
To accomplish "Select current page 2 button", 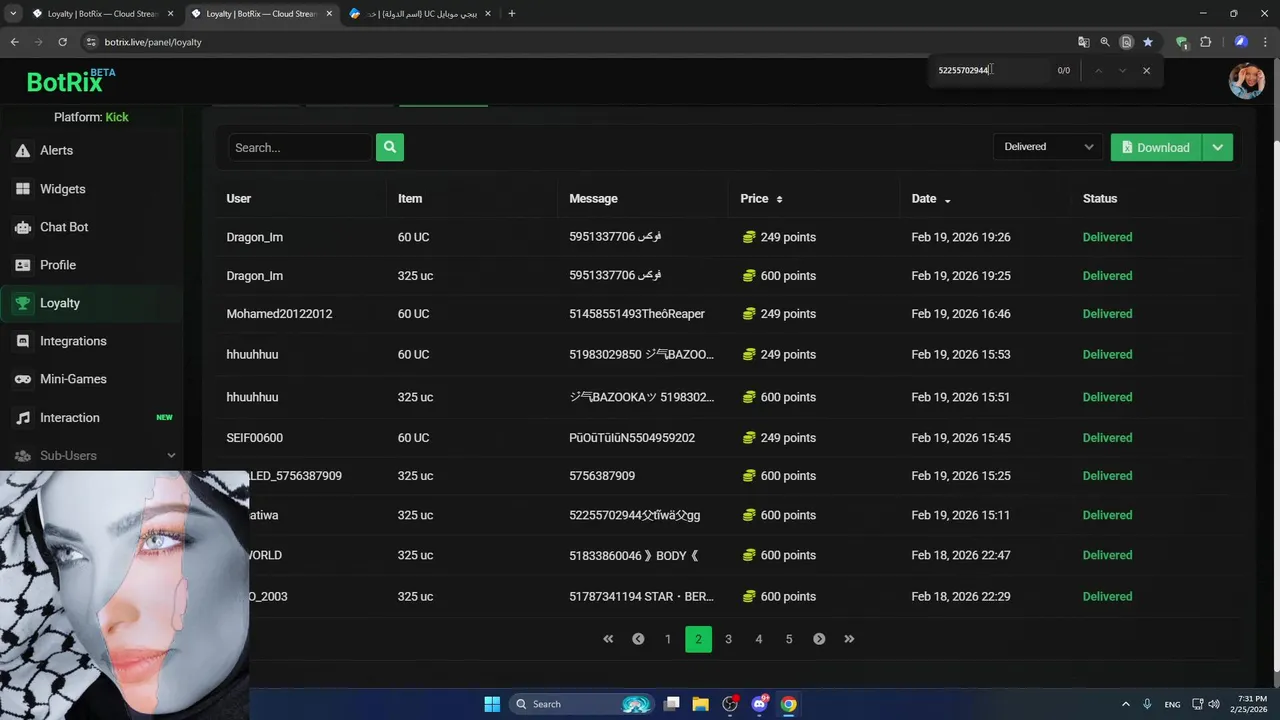I will tap(698, 639).
